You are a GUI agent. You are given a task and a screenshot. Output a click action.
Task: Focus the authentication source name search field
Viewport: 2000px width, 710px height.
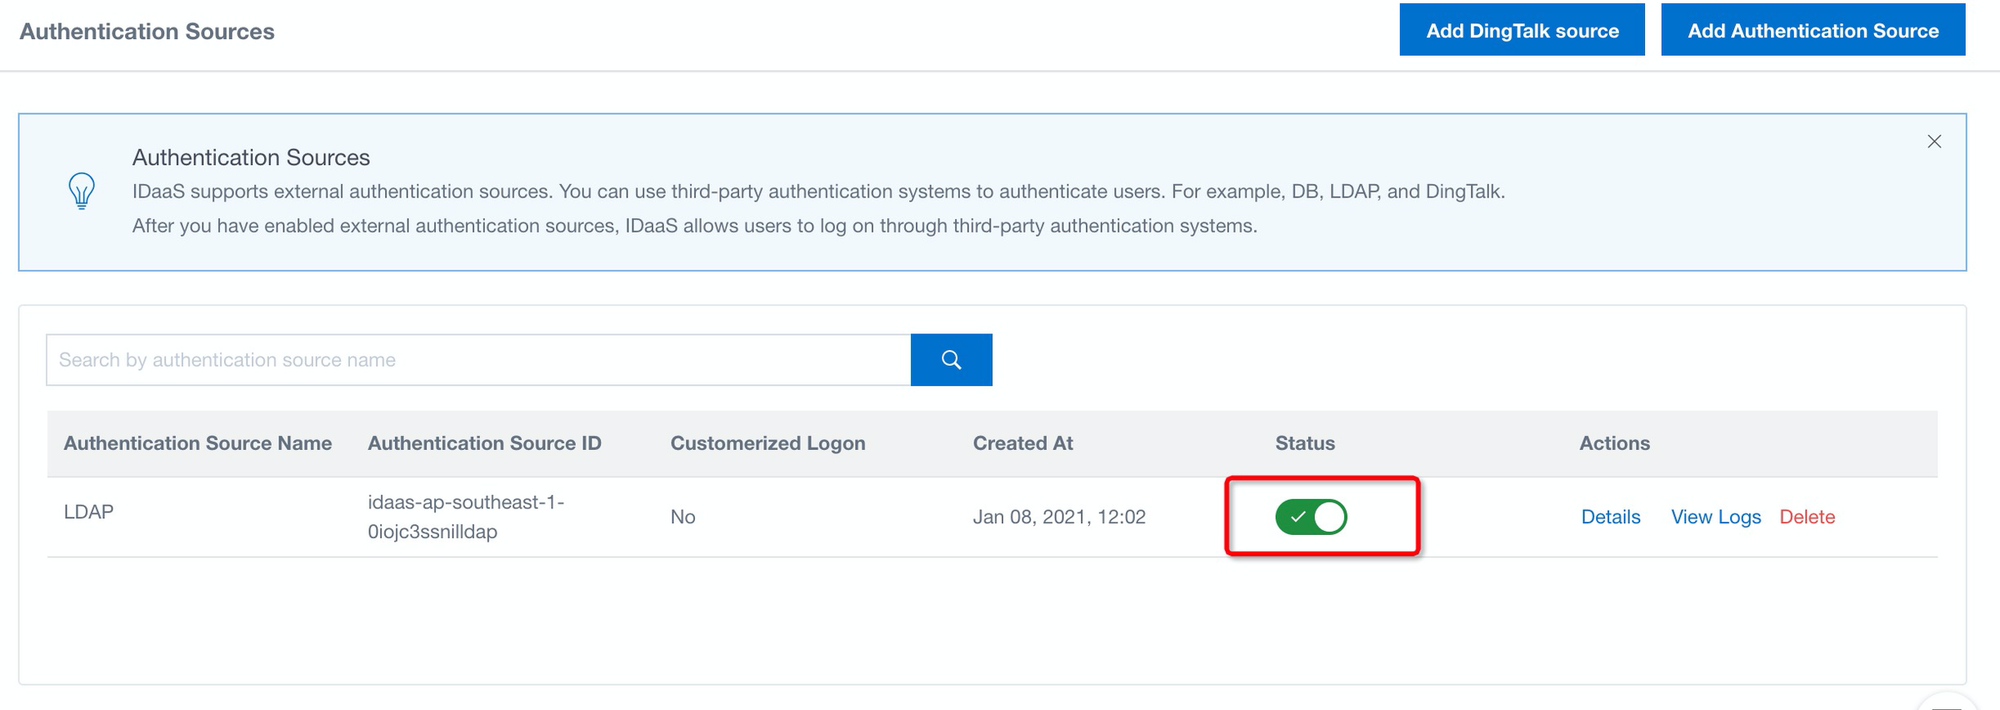(478, 360)
